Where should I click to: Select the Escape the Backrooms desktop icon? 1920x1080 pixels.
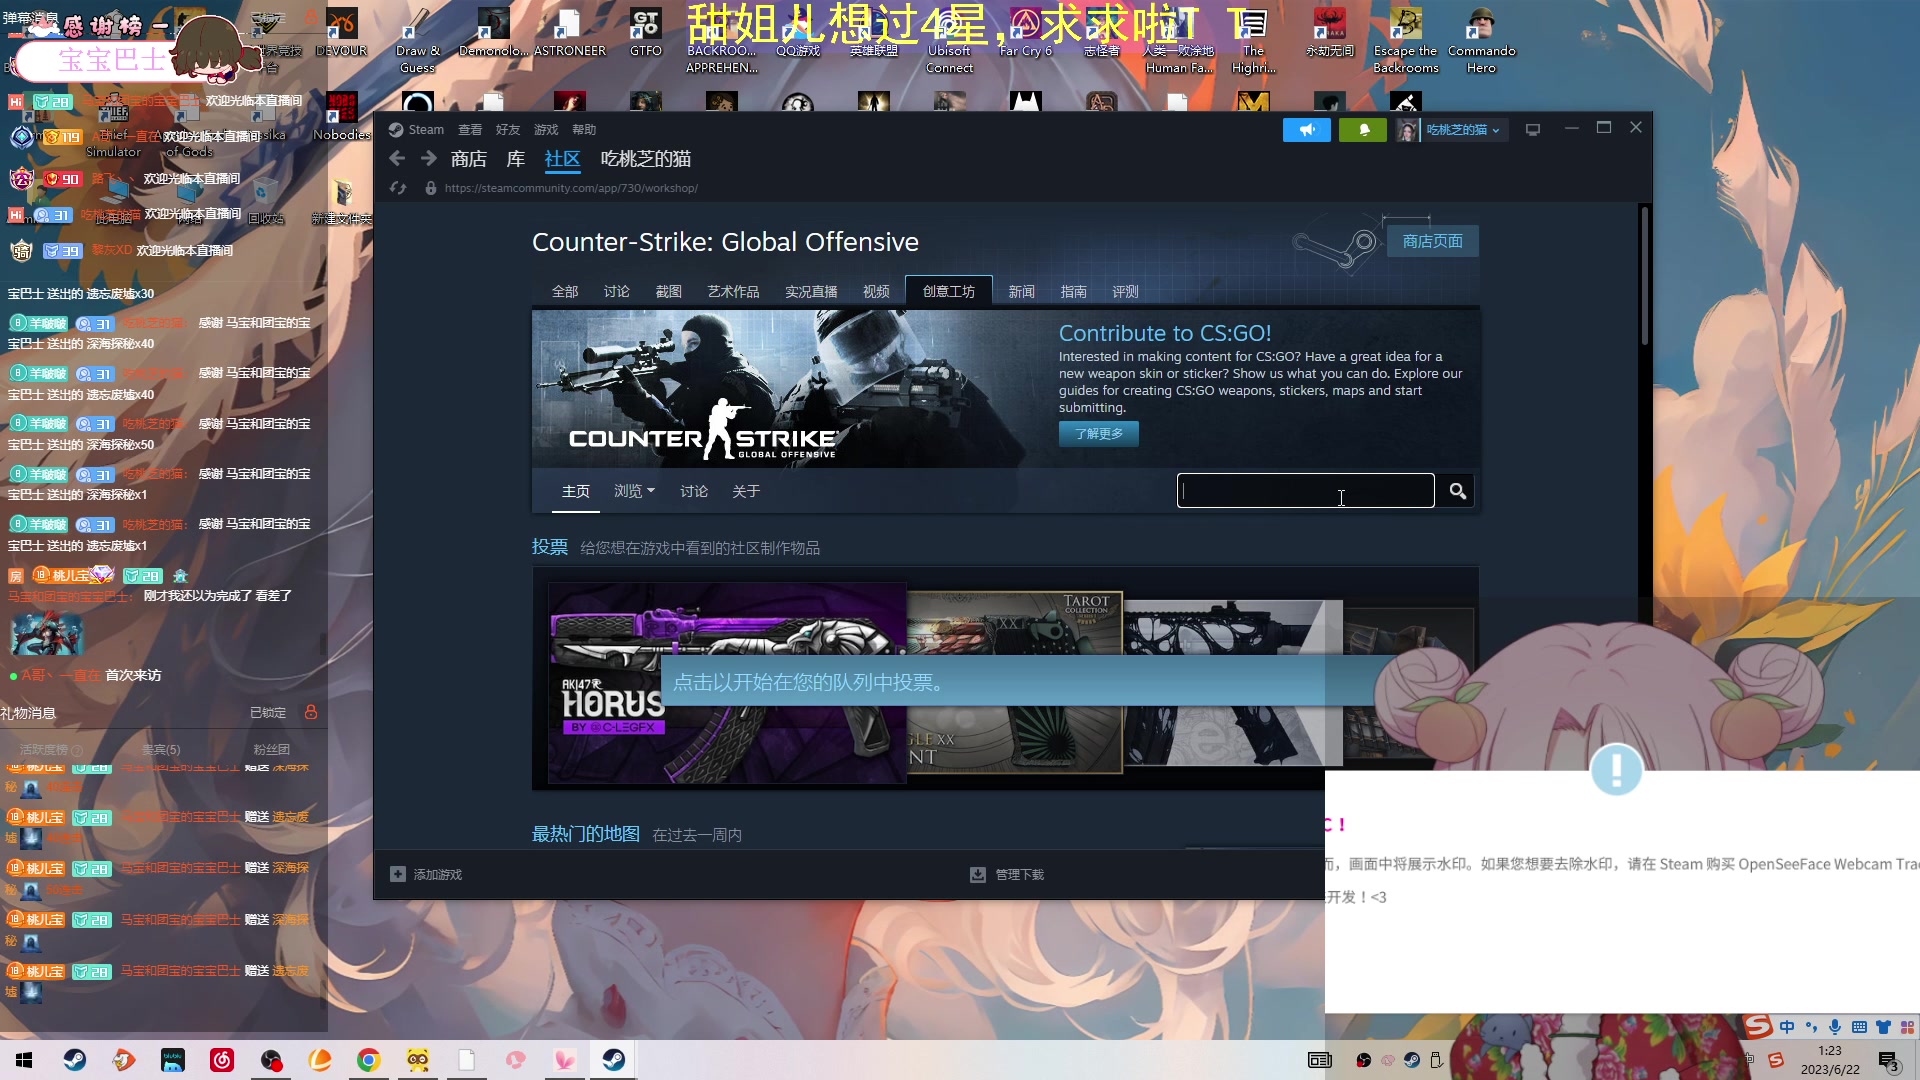[1405, 41]
